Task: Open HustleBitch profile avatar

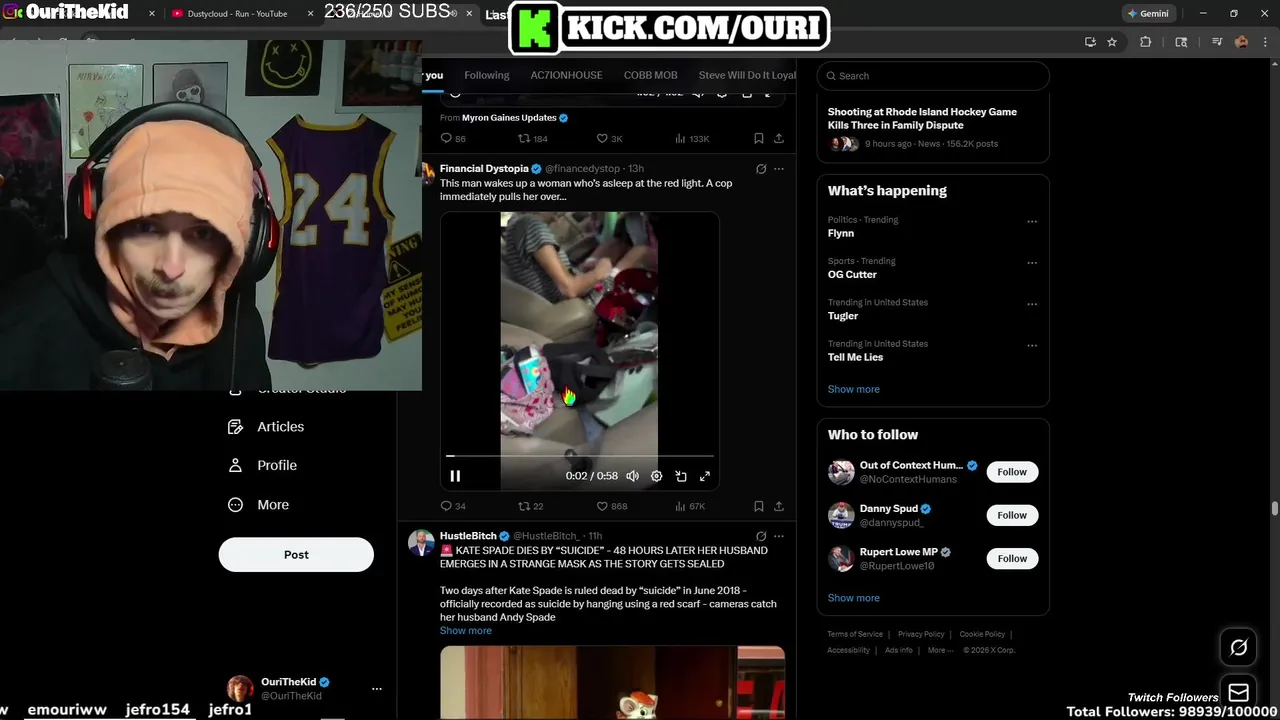Action: (421, 543)
